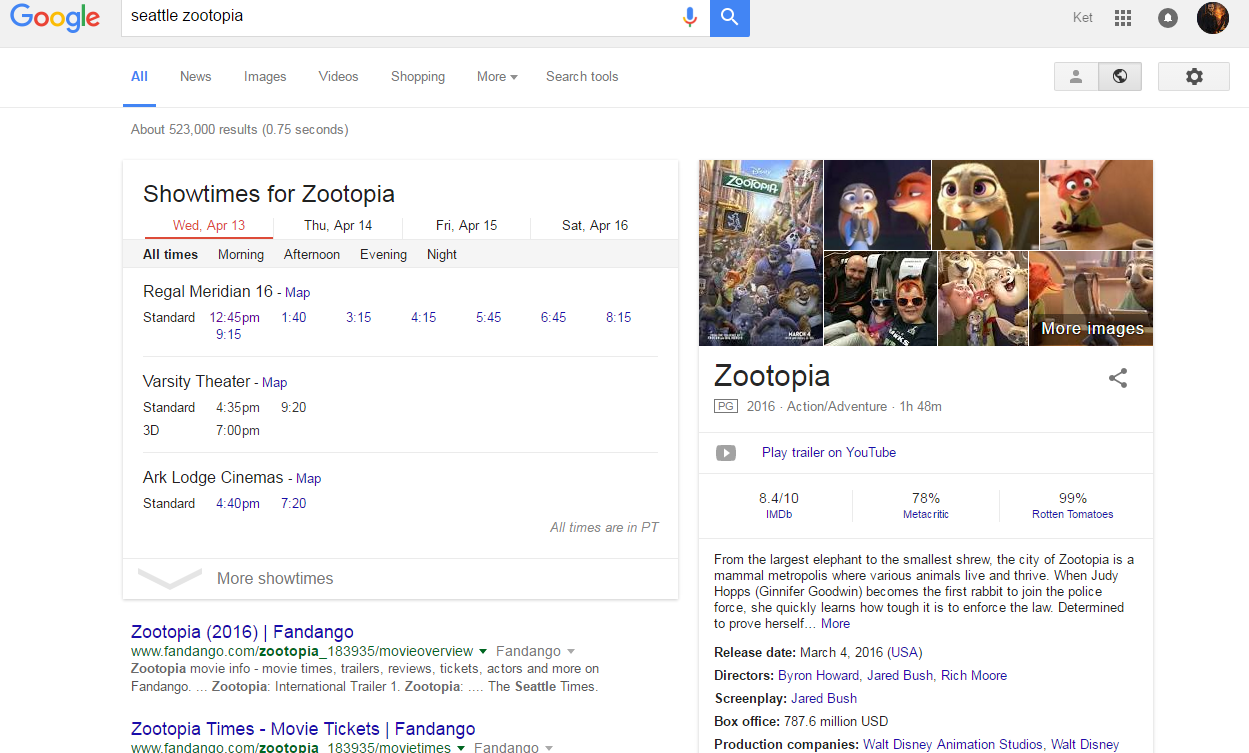The width and height of the screenshot is (1249, 753).
Task: Open dropdown arrow beside first Fandango URL
Action: 483,652
